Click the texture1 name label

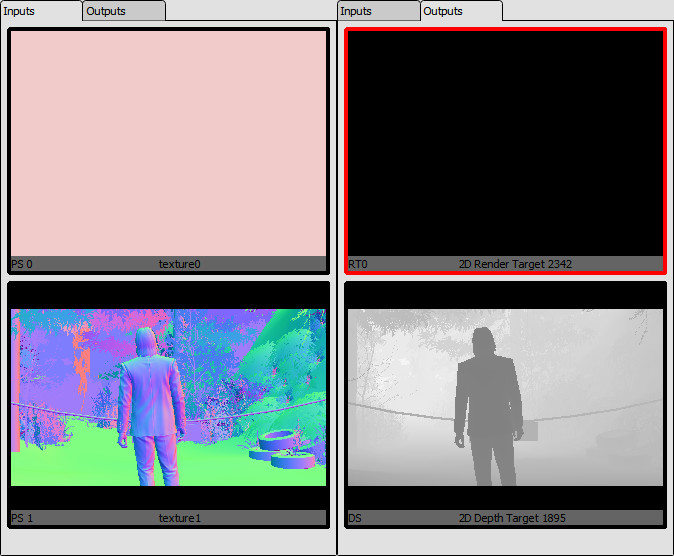180,518
